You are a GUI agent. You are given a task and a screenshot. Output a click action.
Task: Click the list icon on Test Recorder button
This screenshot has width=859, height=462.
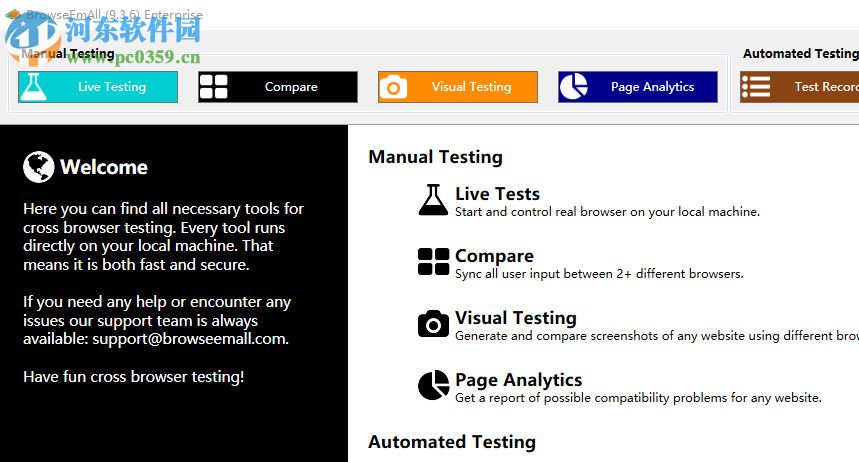tap(755, 87)
